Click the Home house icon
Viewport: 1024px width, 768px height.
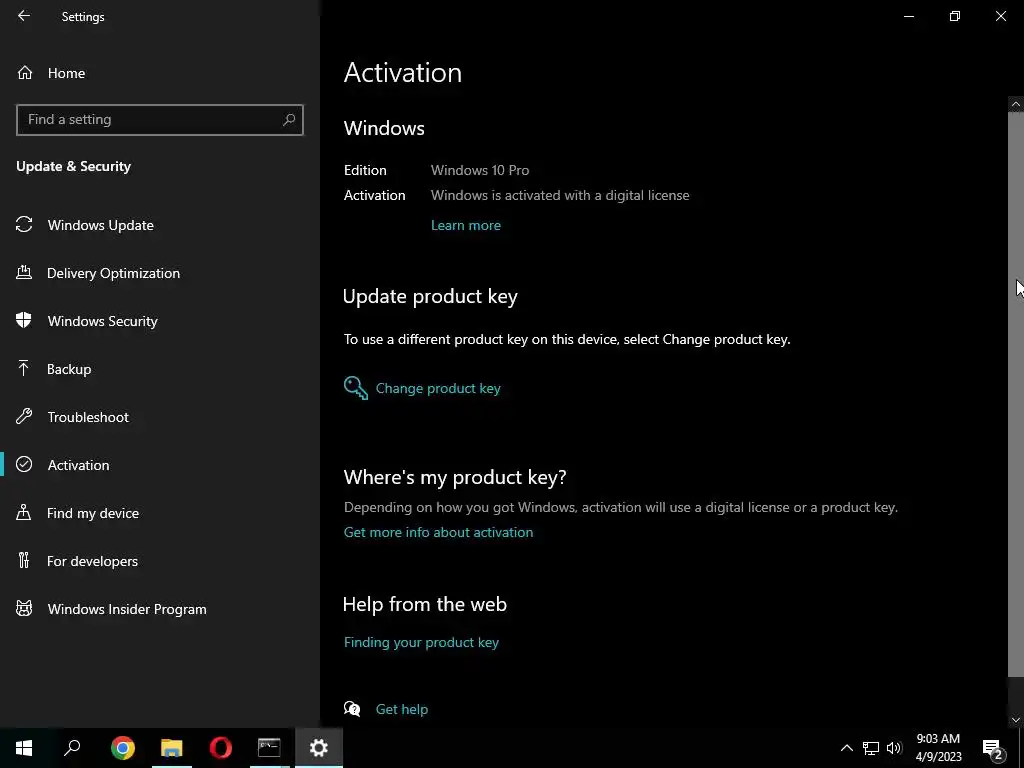click(x=25, y=72)
